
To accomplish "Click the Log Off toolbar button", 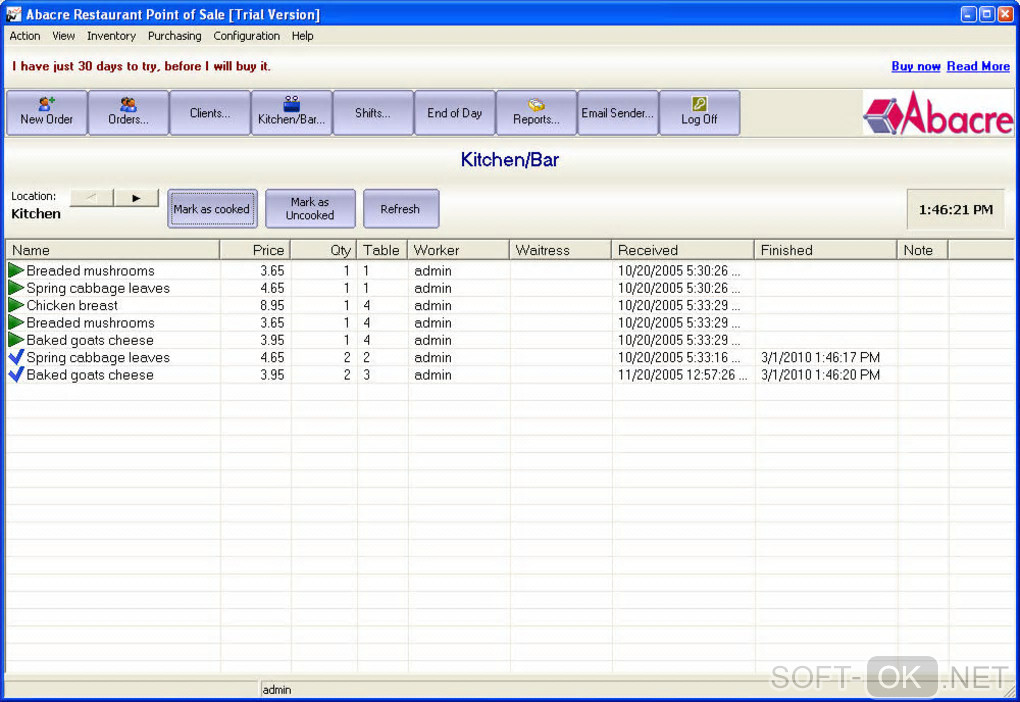I will 699,113.
